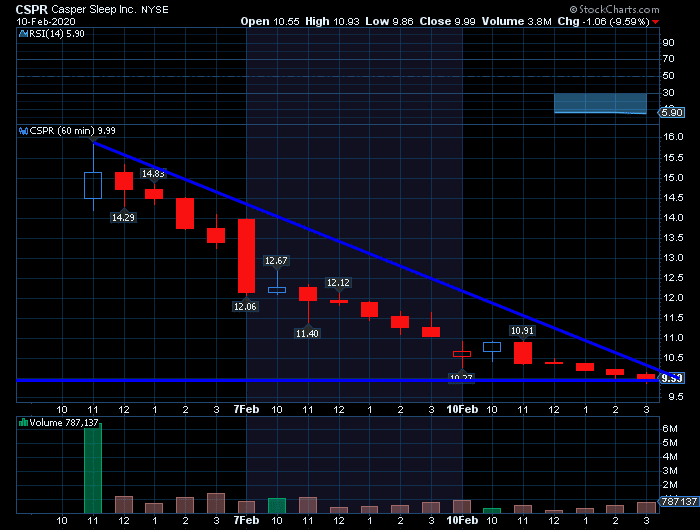Click the 6M volume axis label
This screenshot has width=700, height=530.
pos(670,429)
